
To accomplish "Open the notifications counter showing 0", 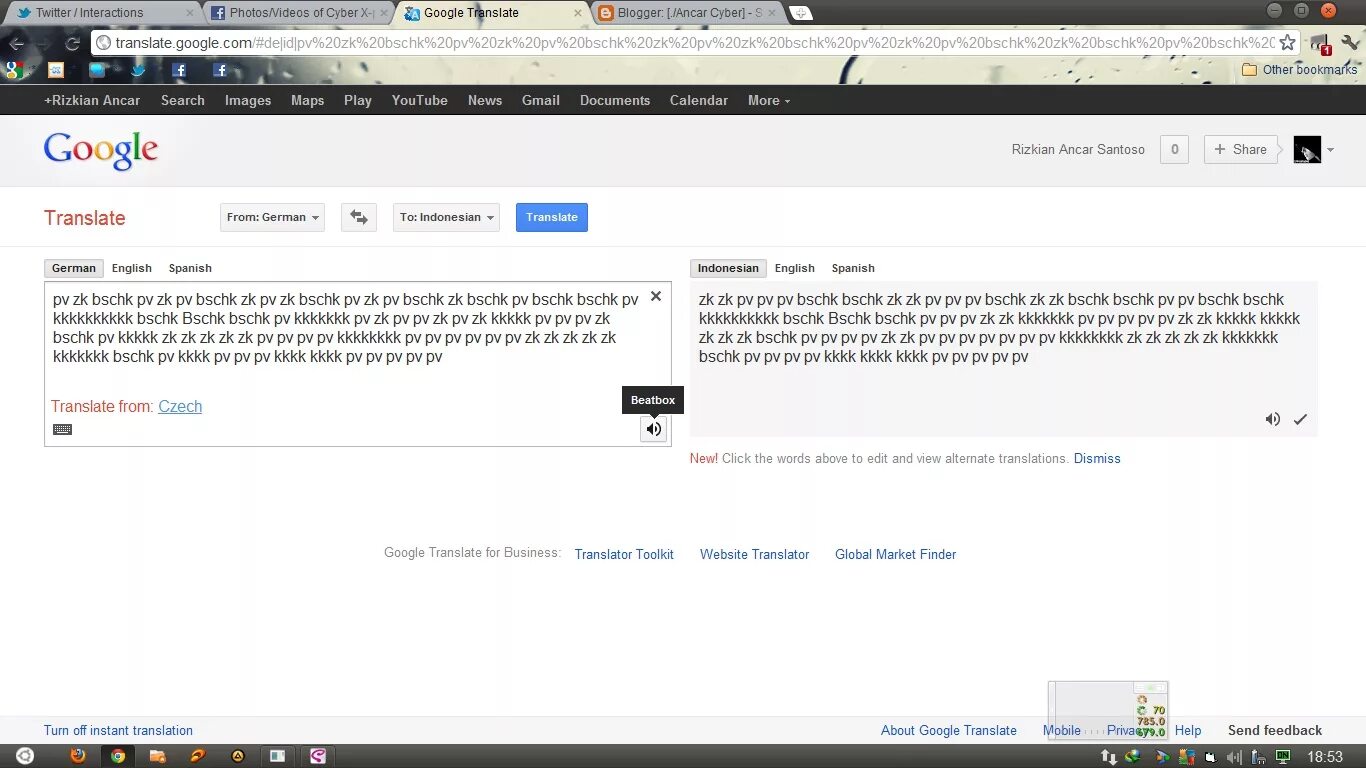I will tap(1174, 149).
